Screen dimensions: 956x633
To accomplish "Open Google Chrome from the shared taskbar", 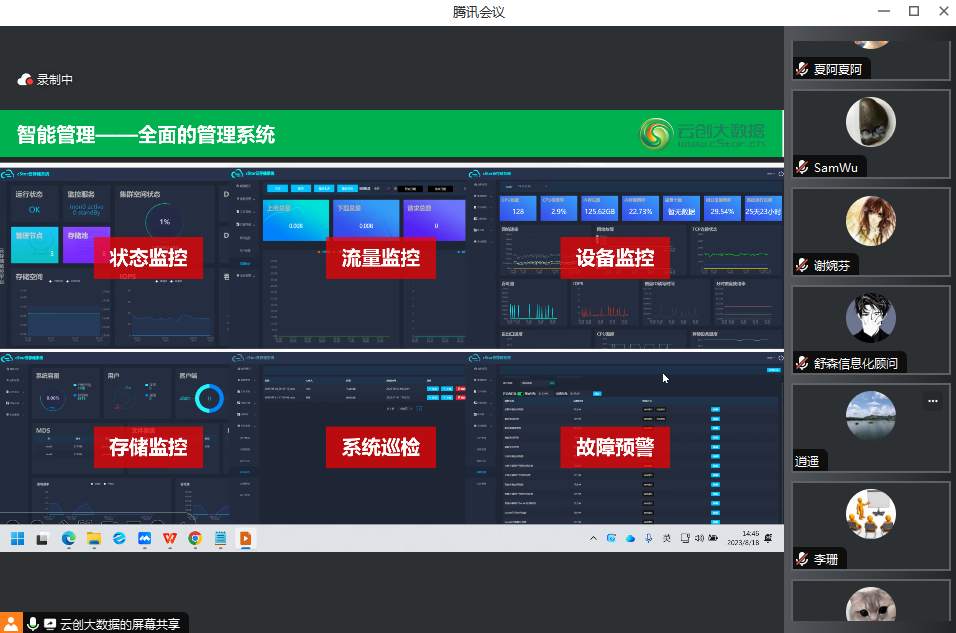I will pyautogui.click(x=195, y=539).
